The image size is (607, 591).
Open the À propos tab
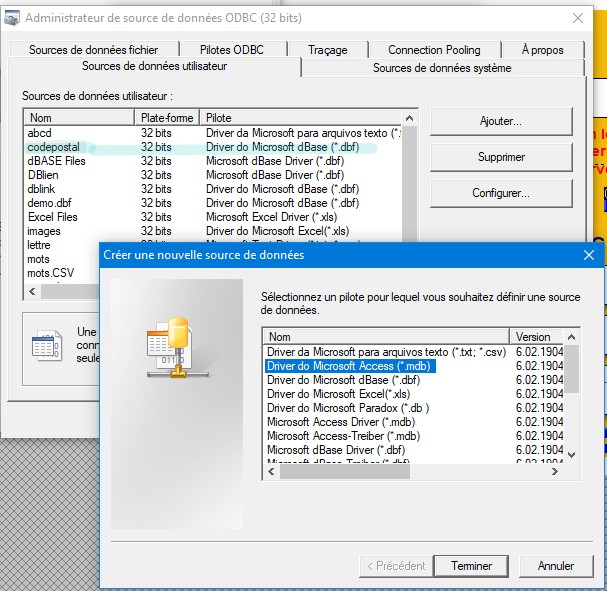click(542, 50)
